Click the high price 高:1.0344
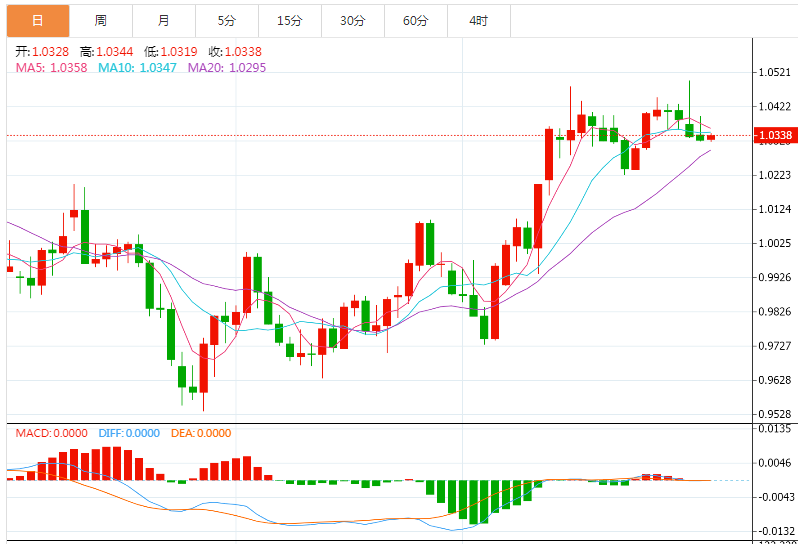This screenshot has width=798, height=544. pyautogui.click(x=106, y=51)
